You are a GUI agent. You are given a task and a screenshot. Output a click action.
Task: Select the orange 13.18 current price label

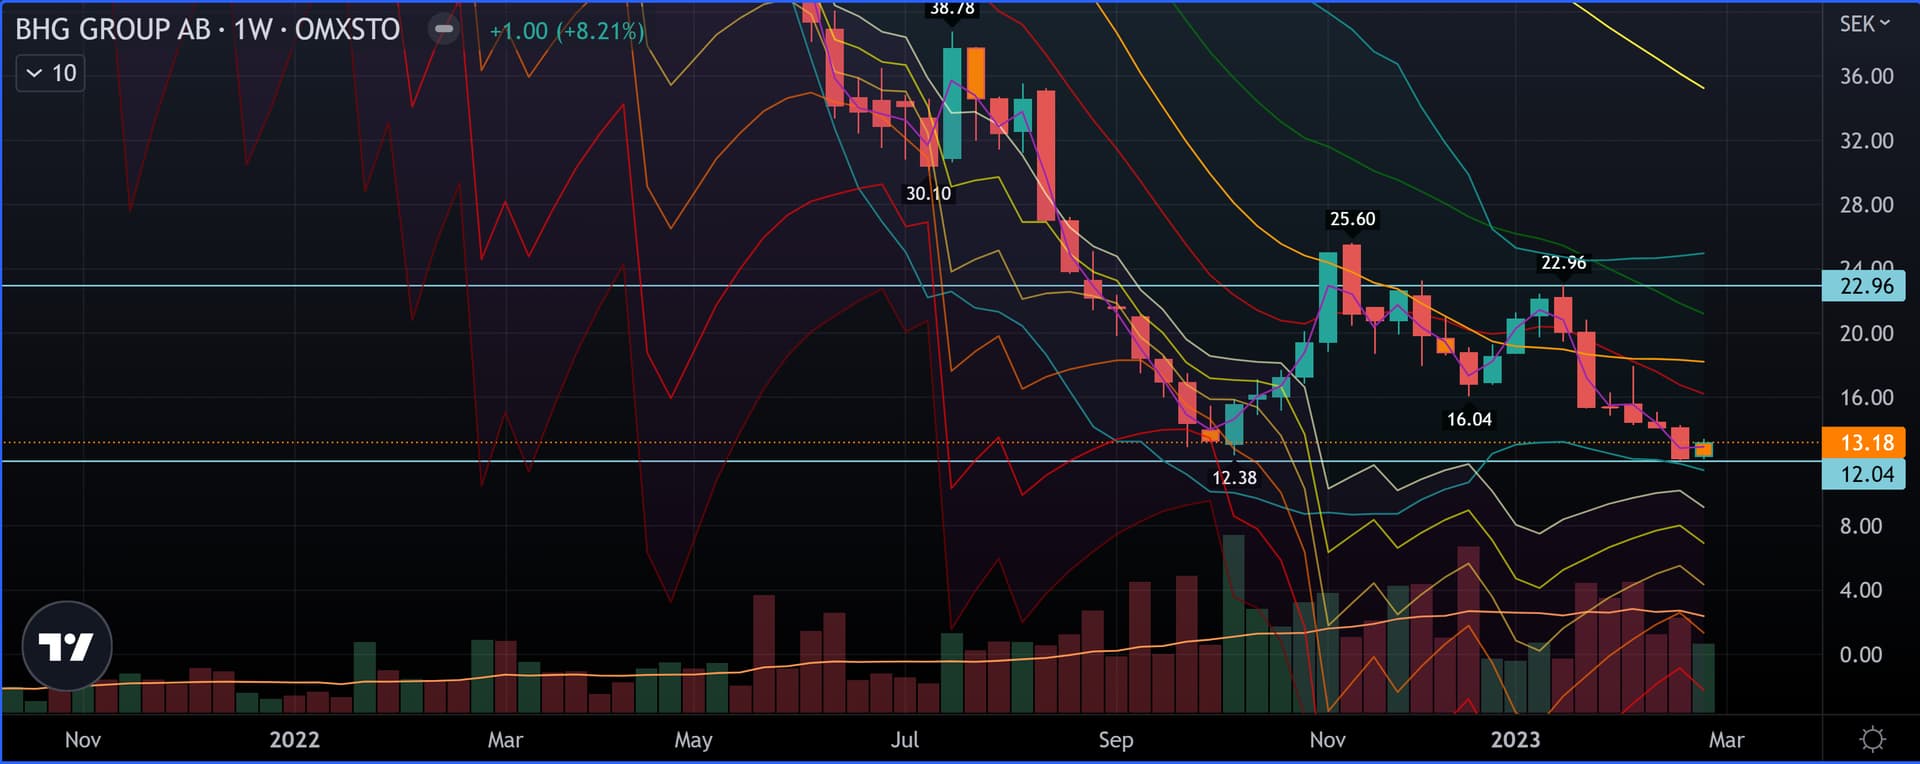click(1866, 442)
